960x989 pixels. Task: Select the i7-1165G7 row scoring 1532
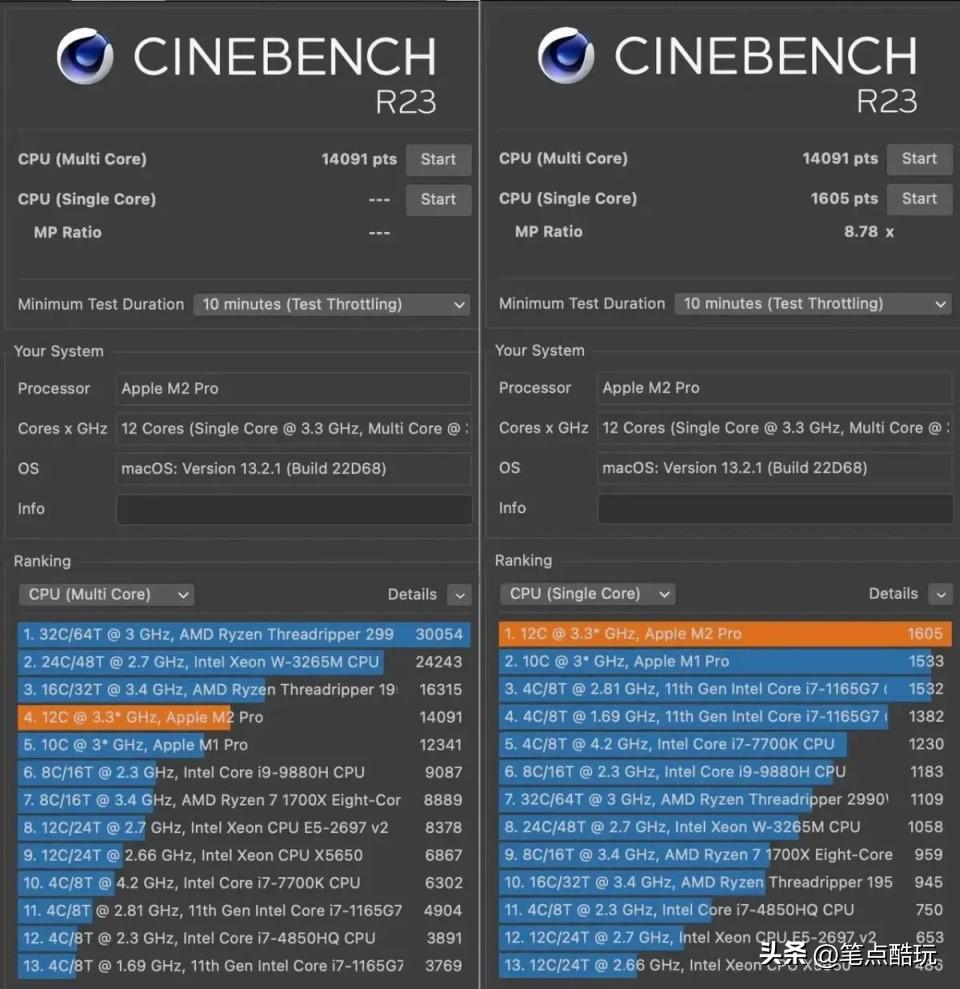(x=725, y=689)
